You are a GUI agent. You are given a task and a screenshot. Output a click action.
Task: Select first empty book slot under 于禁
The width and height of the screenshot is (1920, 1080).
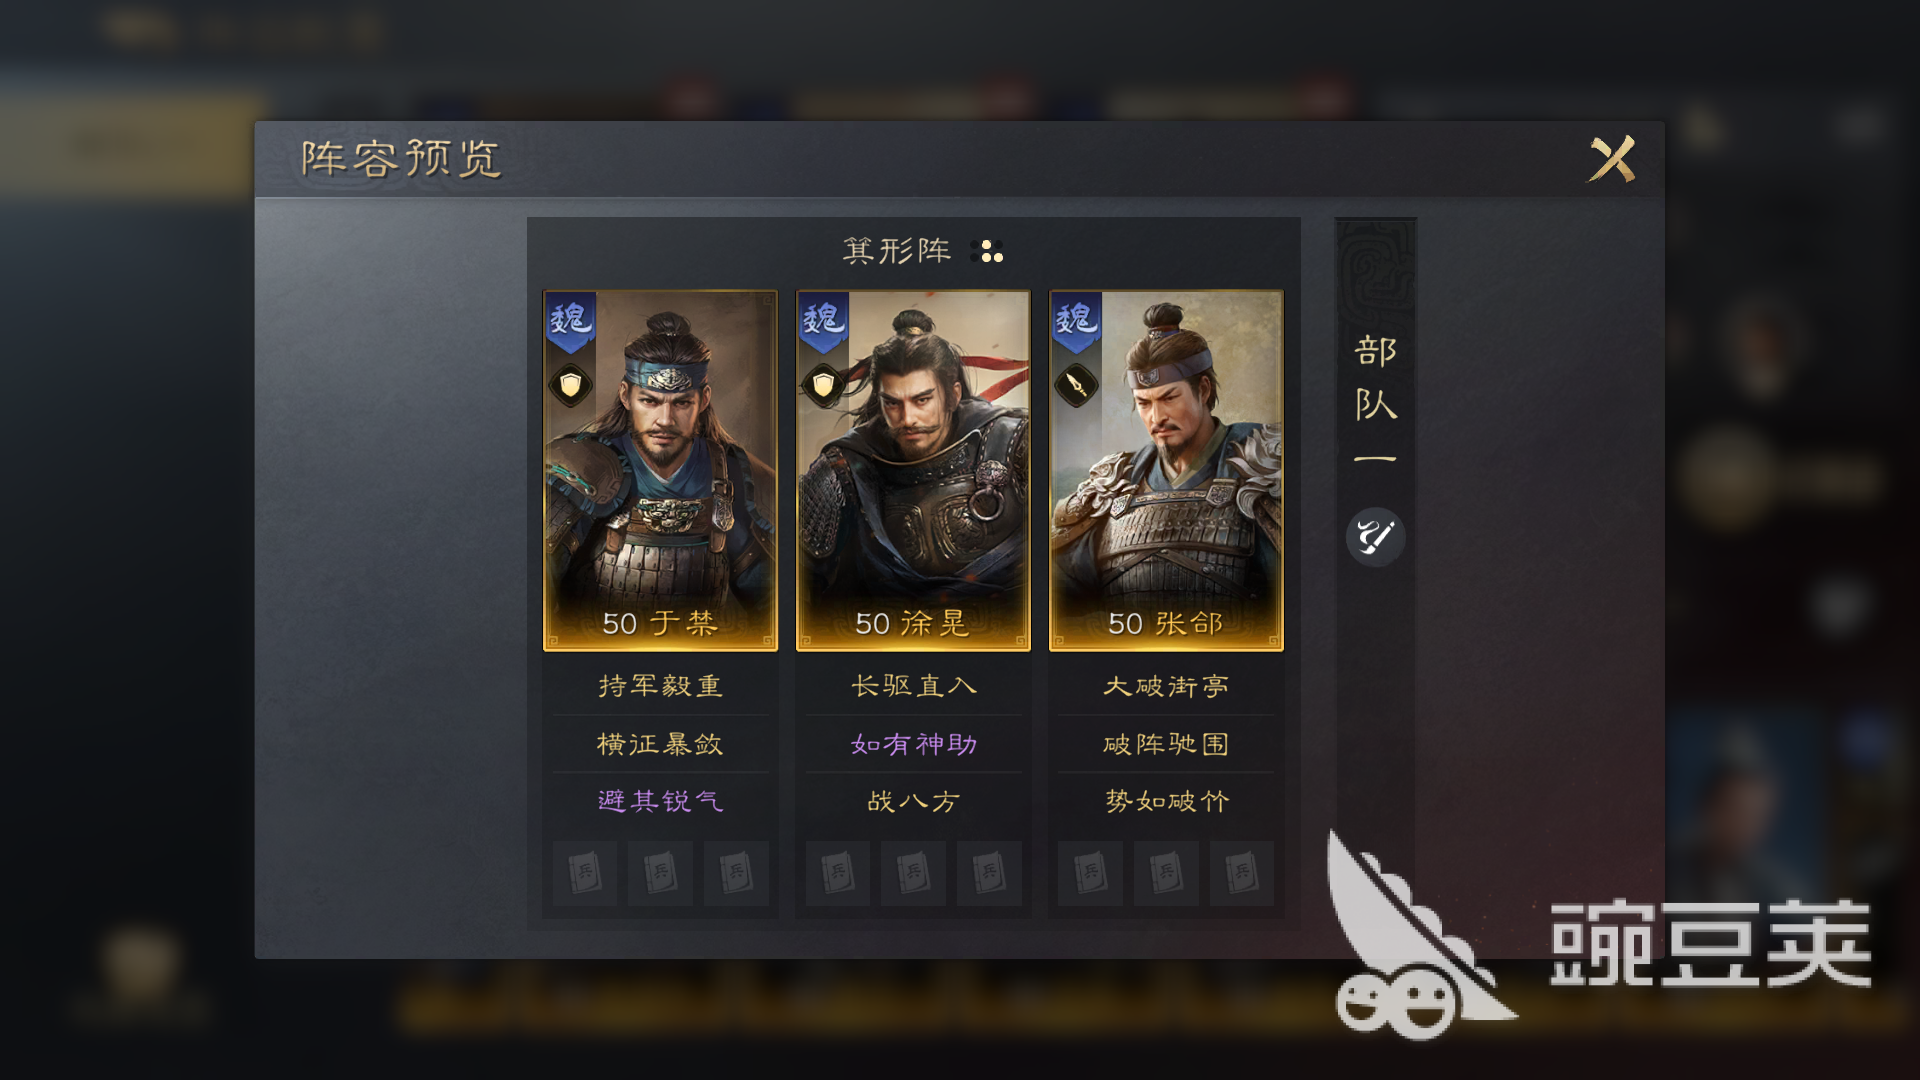coord(585,873)
